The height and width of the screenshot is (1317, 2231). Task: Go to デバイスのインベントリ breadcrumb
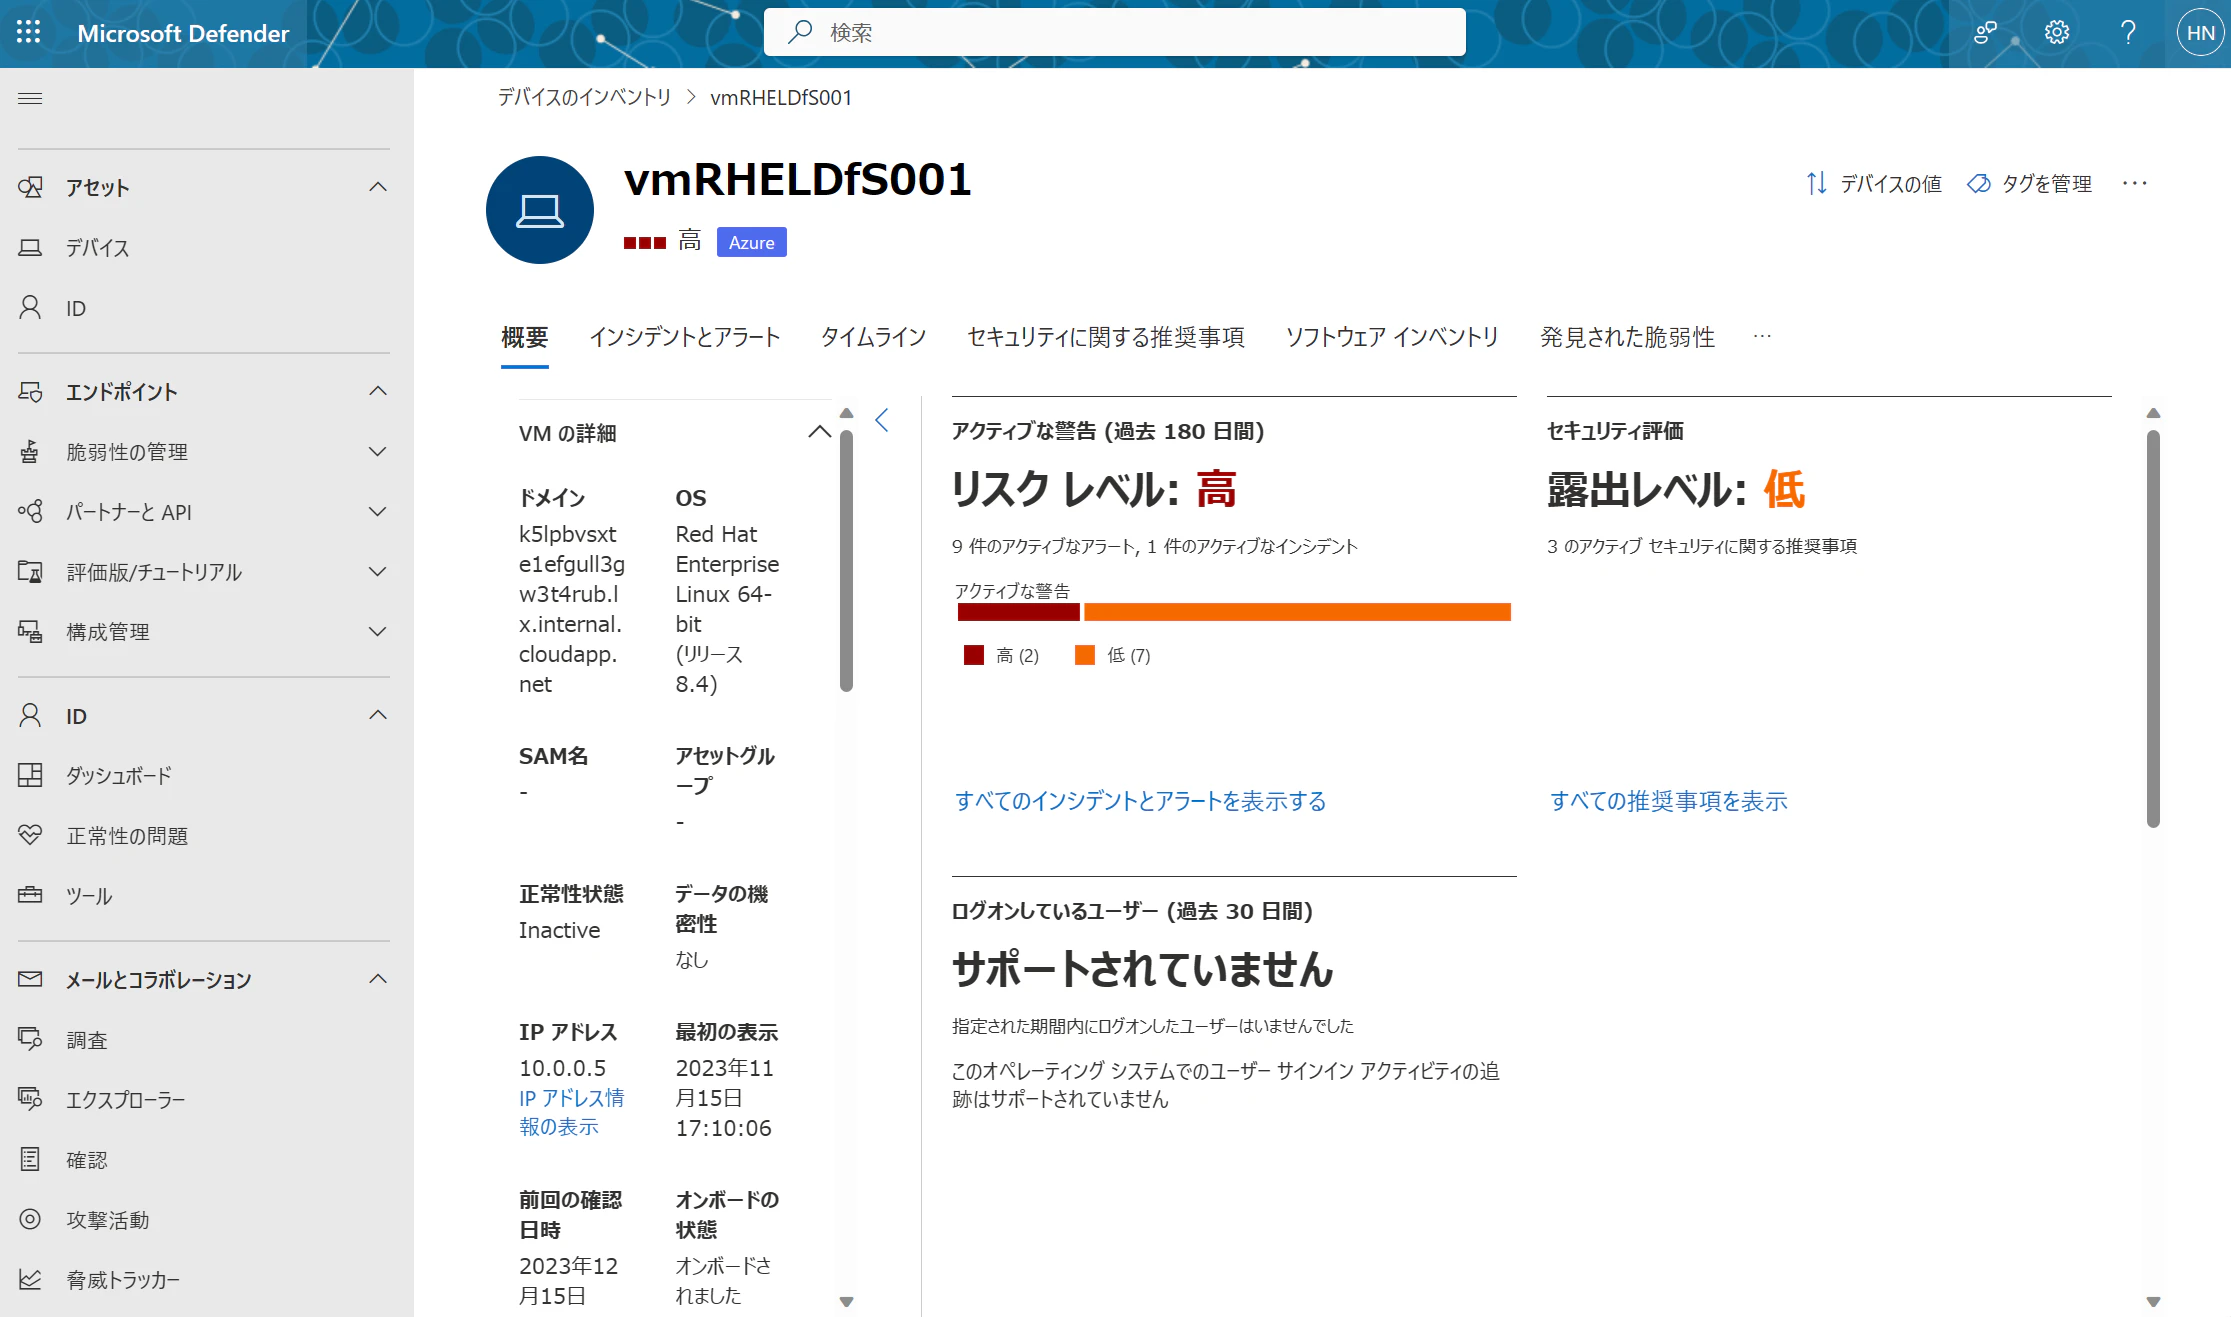[584, 97]
